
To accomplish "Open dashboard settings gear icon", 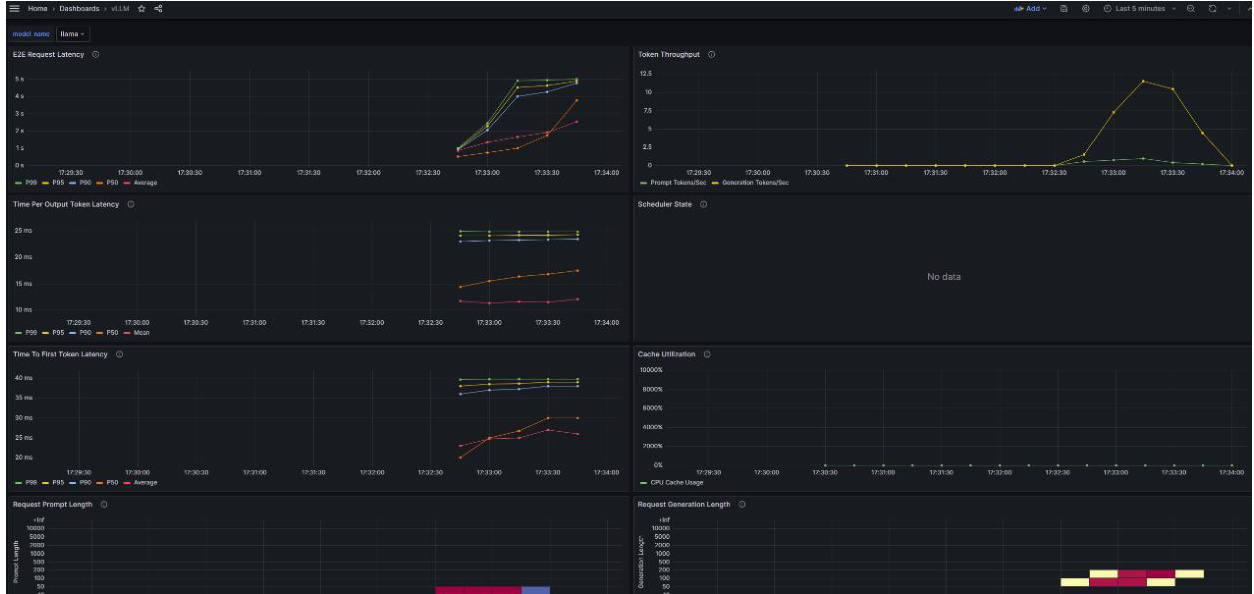I will (x=1085, y=8).
